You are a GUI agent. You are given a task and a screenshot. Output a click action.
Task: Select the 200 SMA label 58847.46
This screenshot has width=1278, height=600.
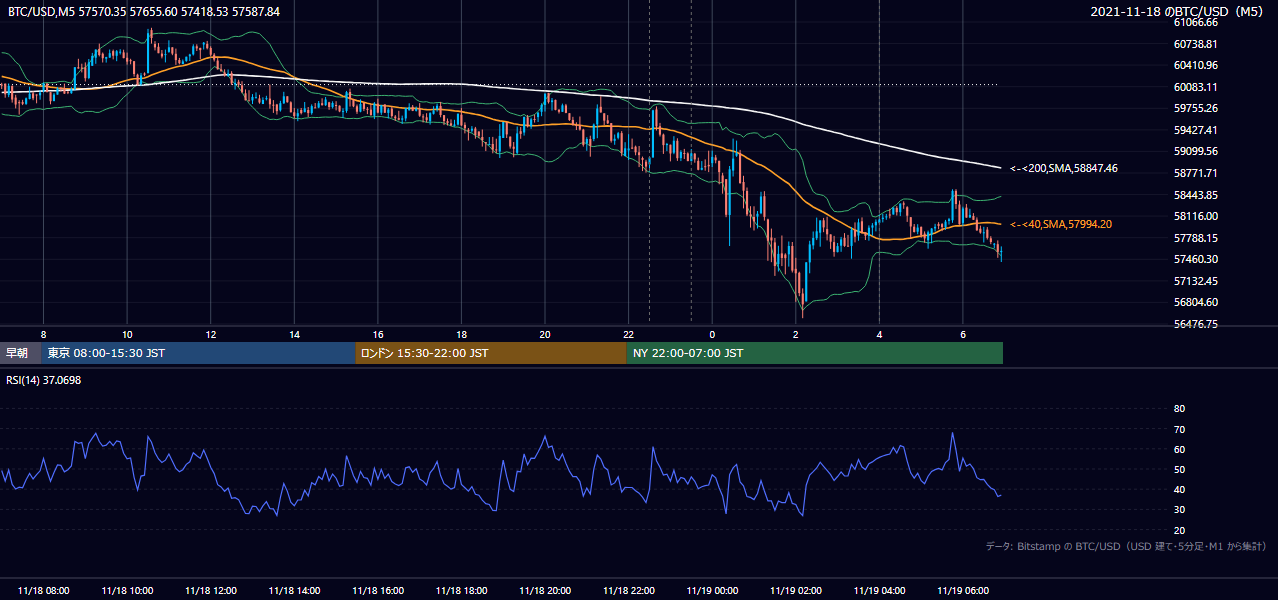click(1063, 168)
